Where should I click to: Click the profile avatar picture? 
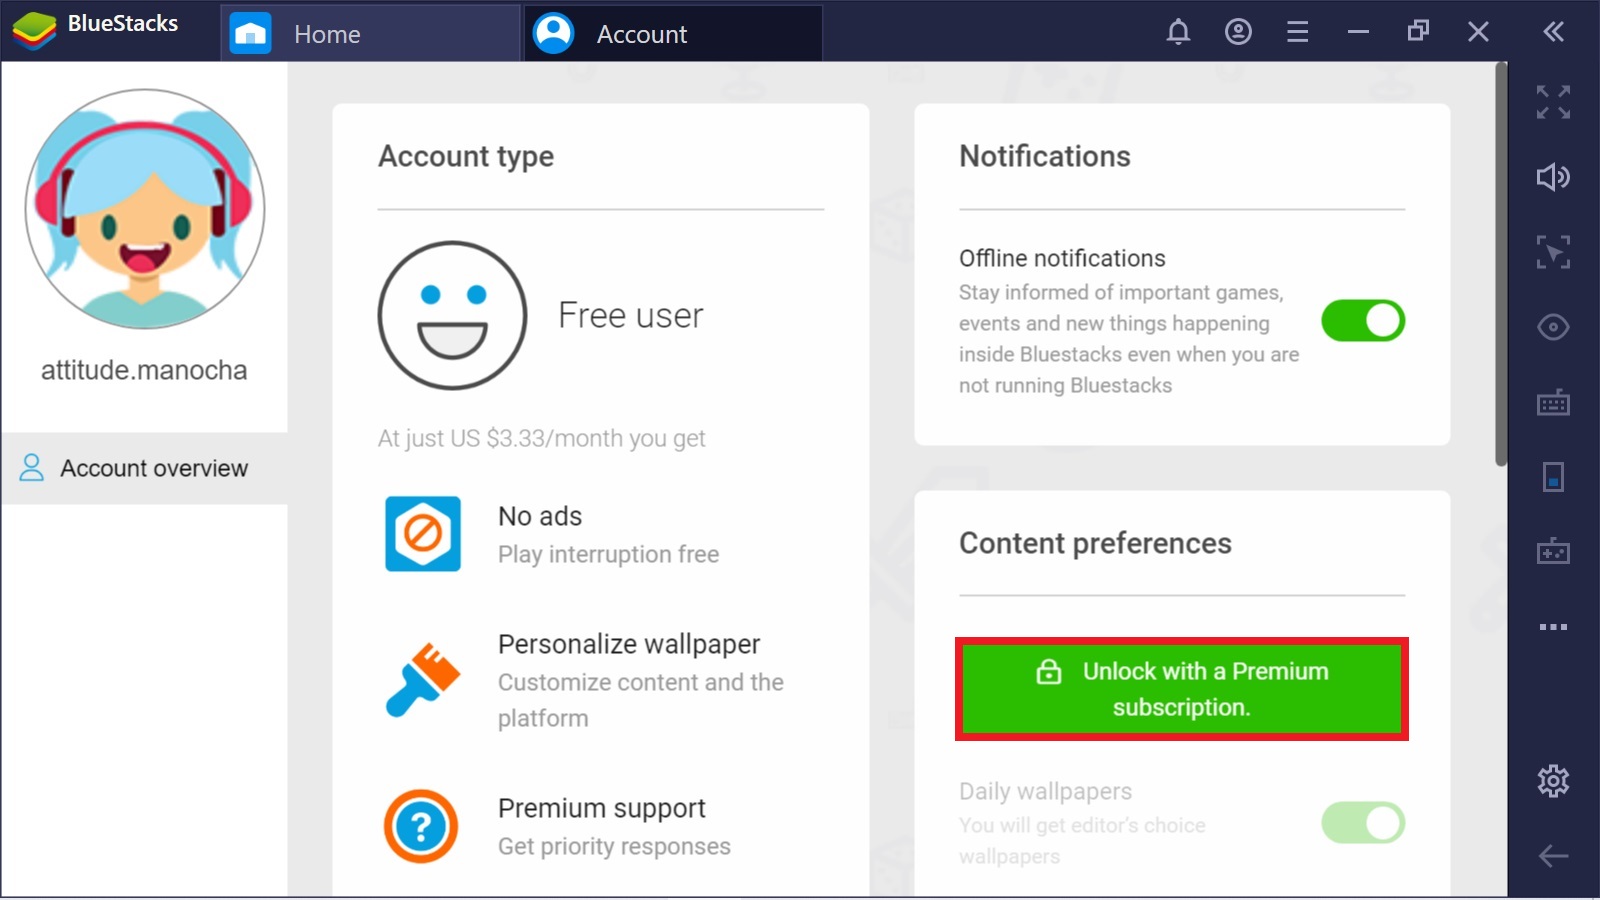145,209
